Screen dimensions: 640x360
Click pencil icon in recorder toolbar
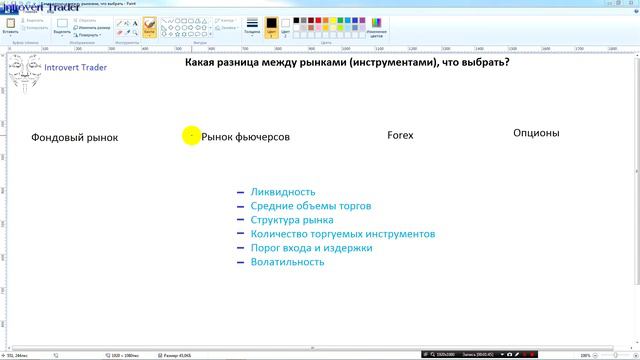pyautogui.click(x=517, y=355)
